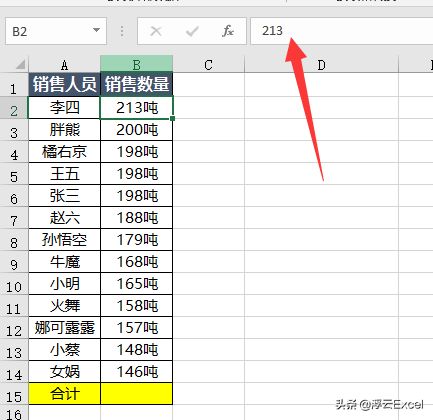Click the formula bar showing 213

pyautogui.click(x=342, y=31)
